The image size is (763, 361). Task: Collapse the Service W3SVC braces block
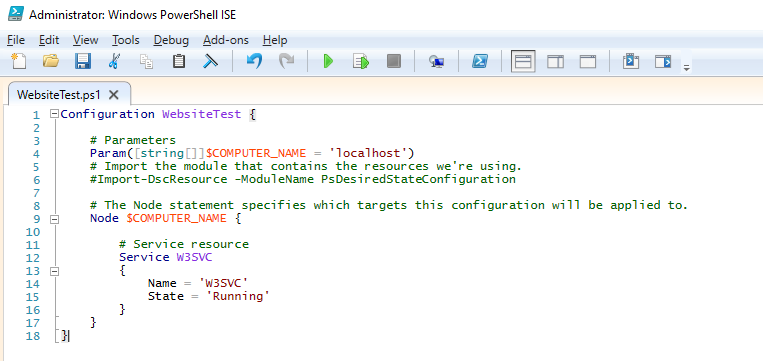pos(54,271)
